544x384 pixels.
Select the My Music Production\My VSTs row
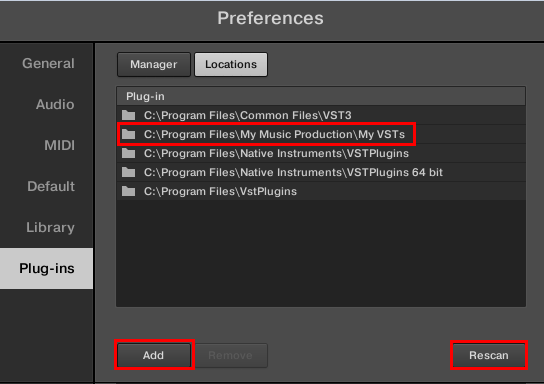pyautogui.click(x=321, y=134)
